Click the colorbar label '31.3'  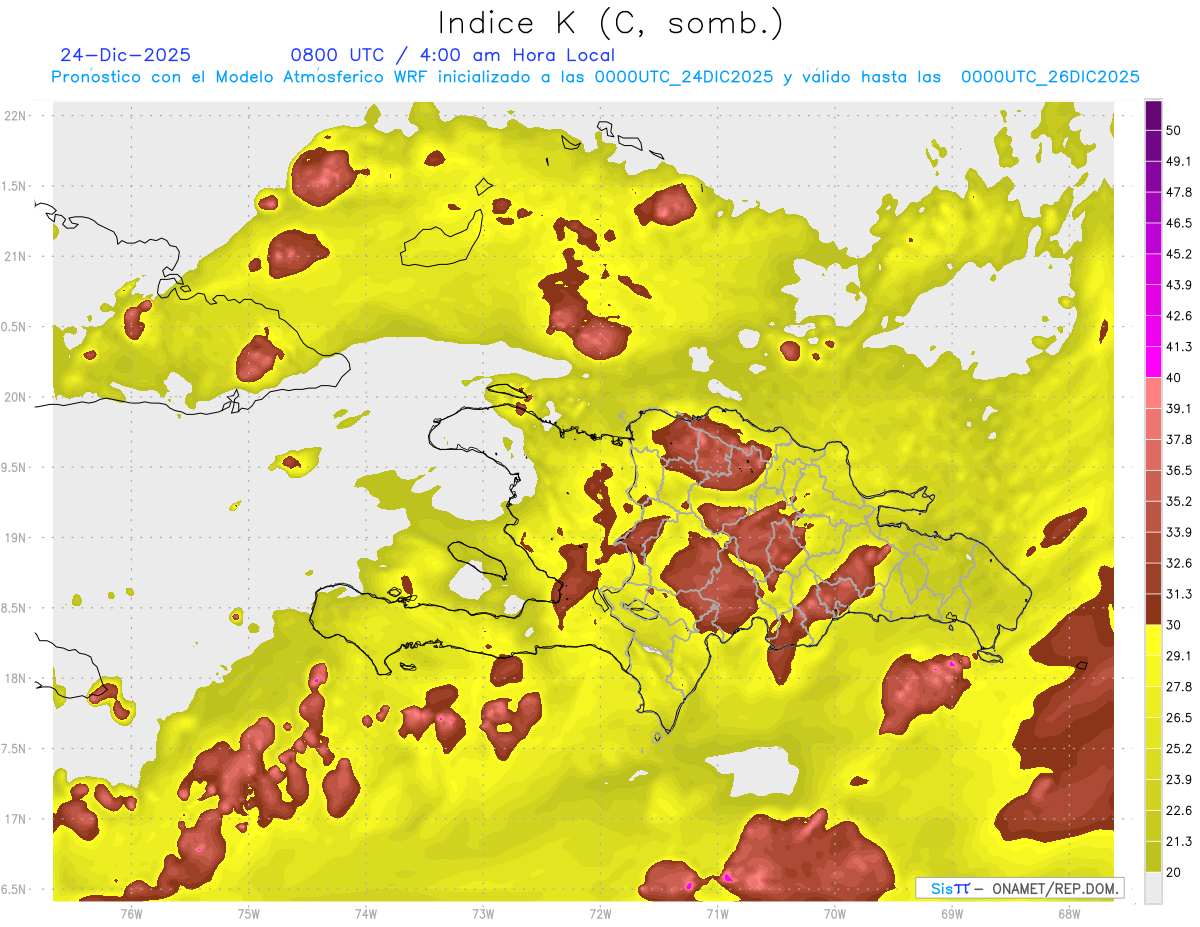click(1179, 594)
